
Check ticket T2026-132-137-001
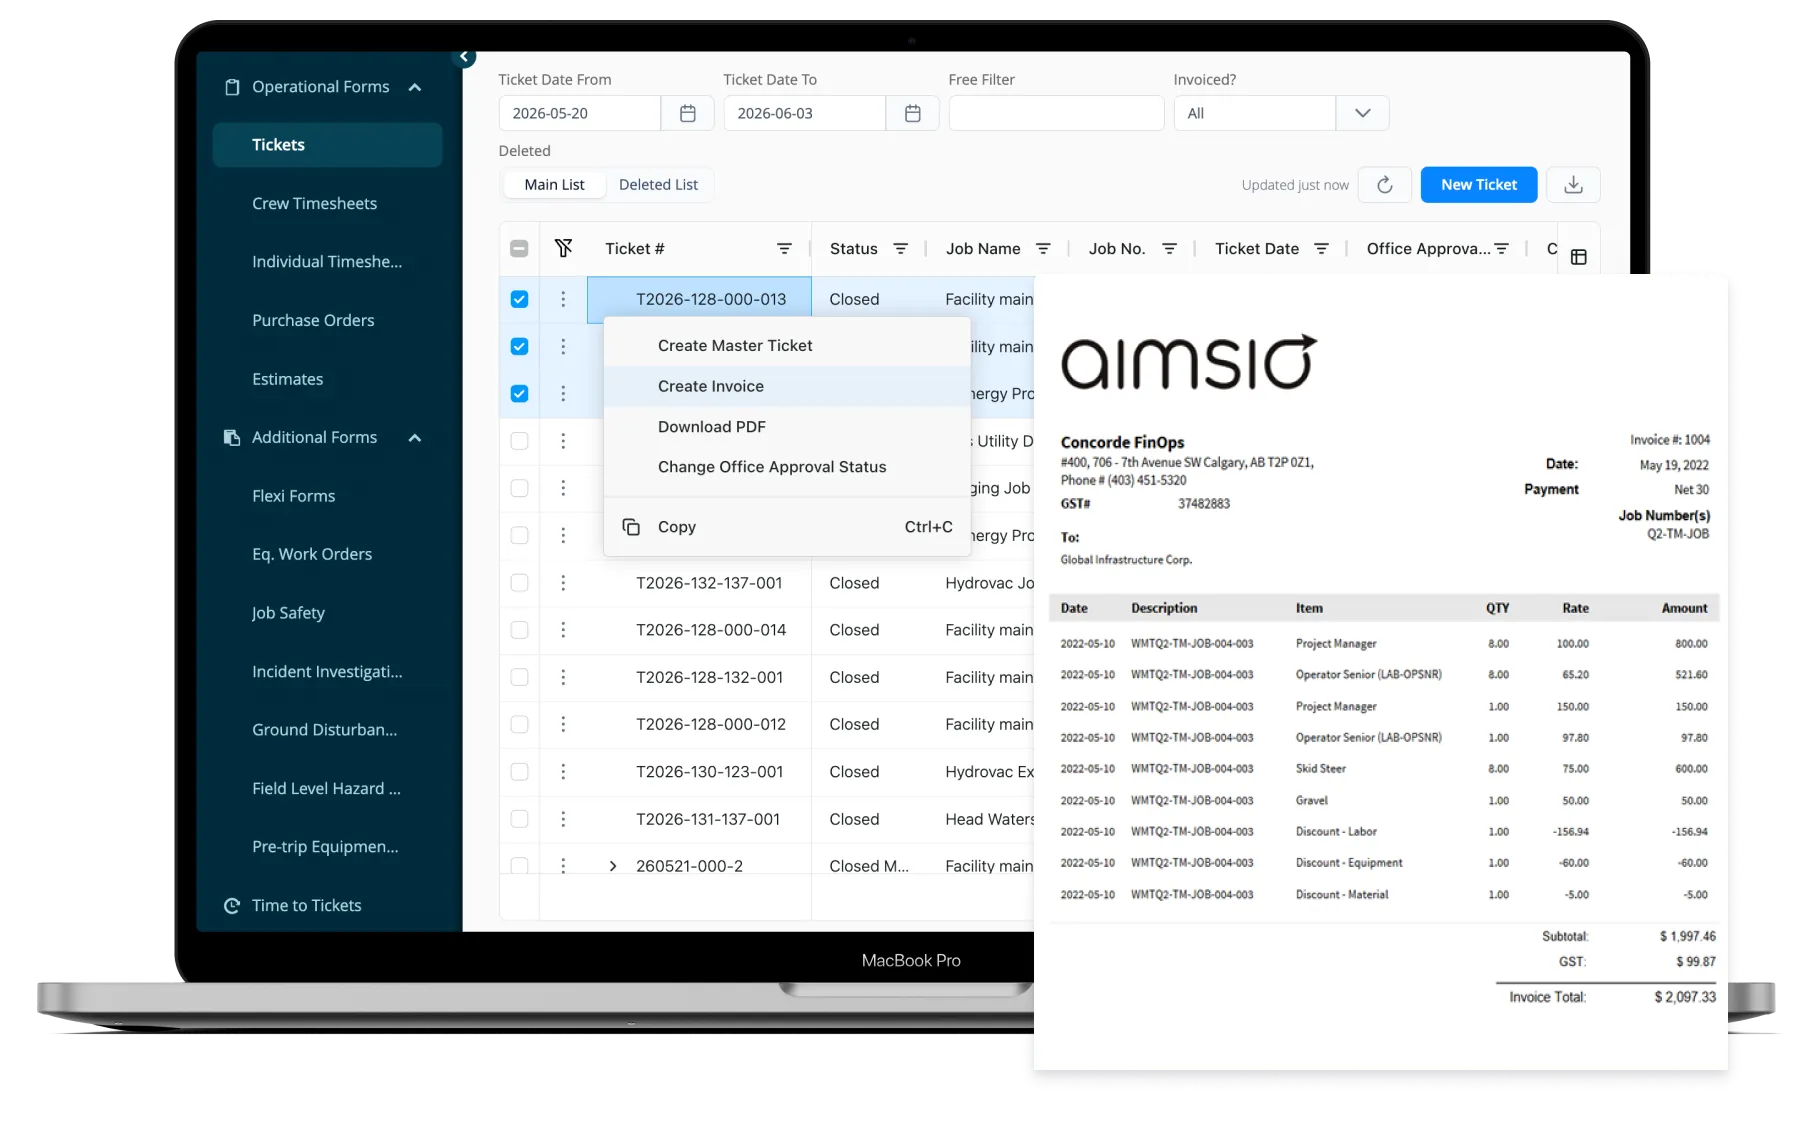519,583
